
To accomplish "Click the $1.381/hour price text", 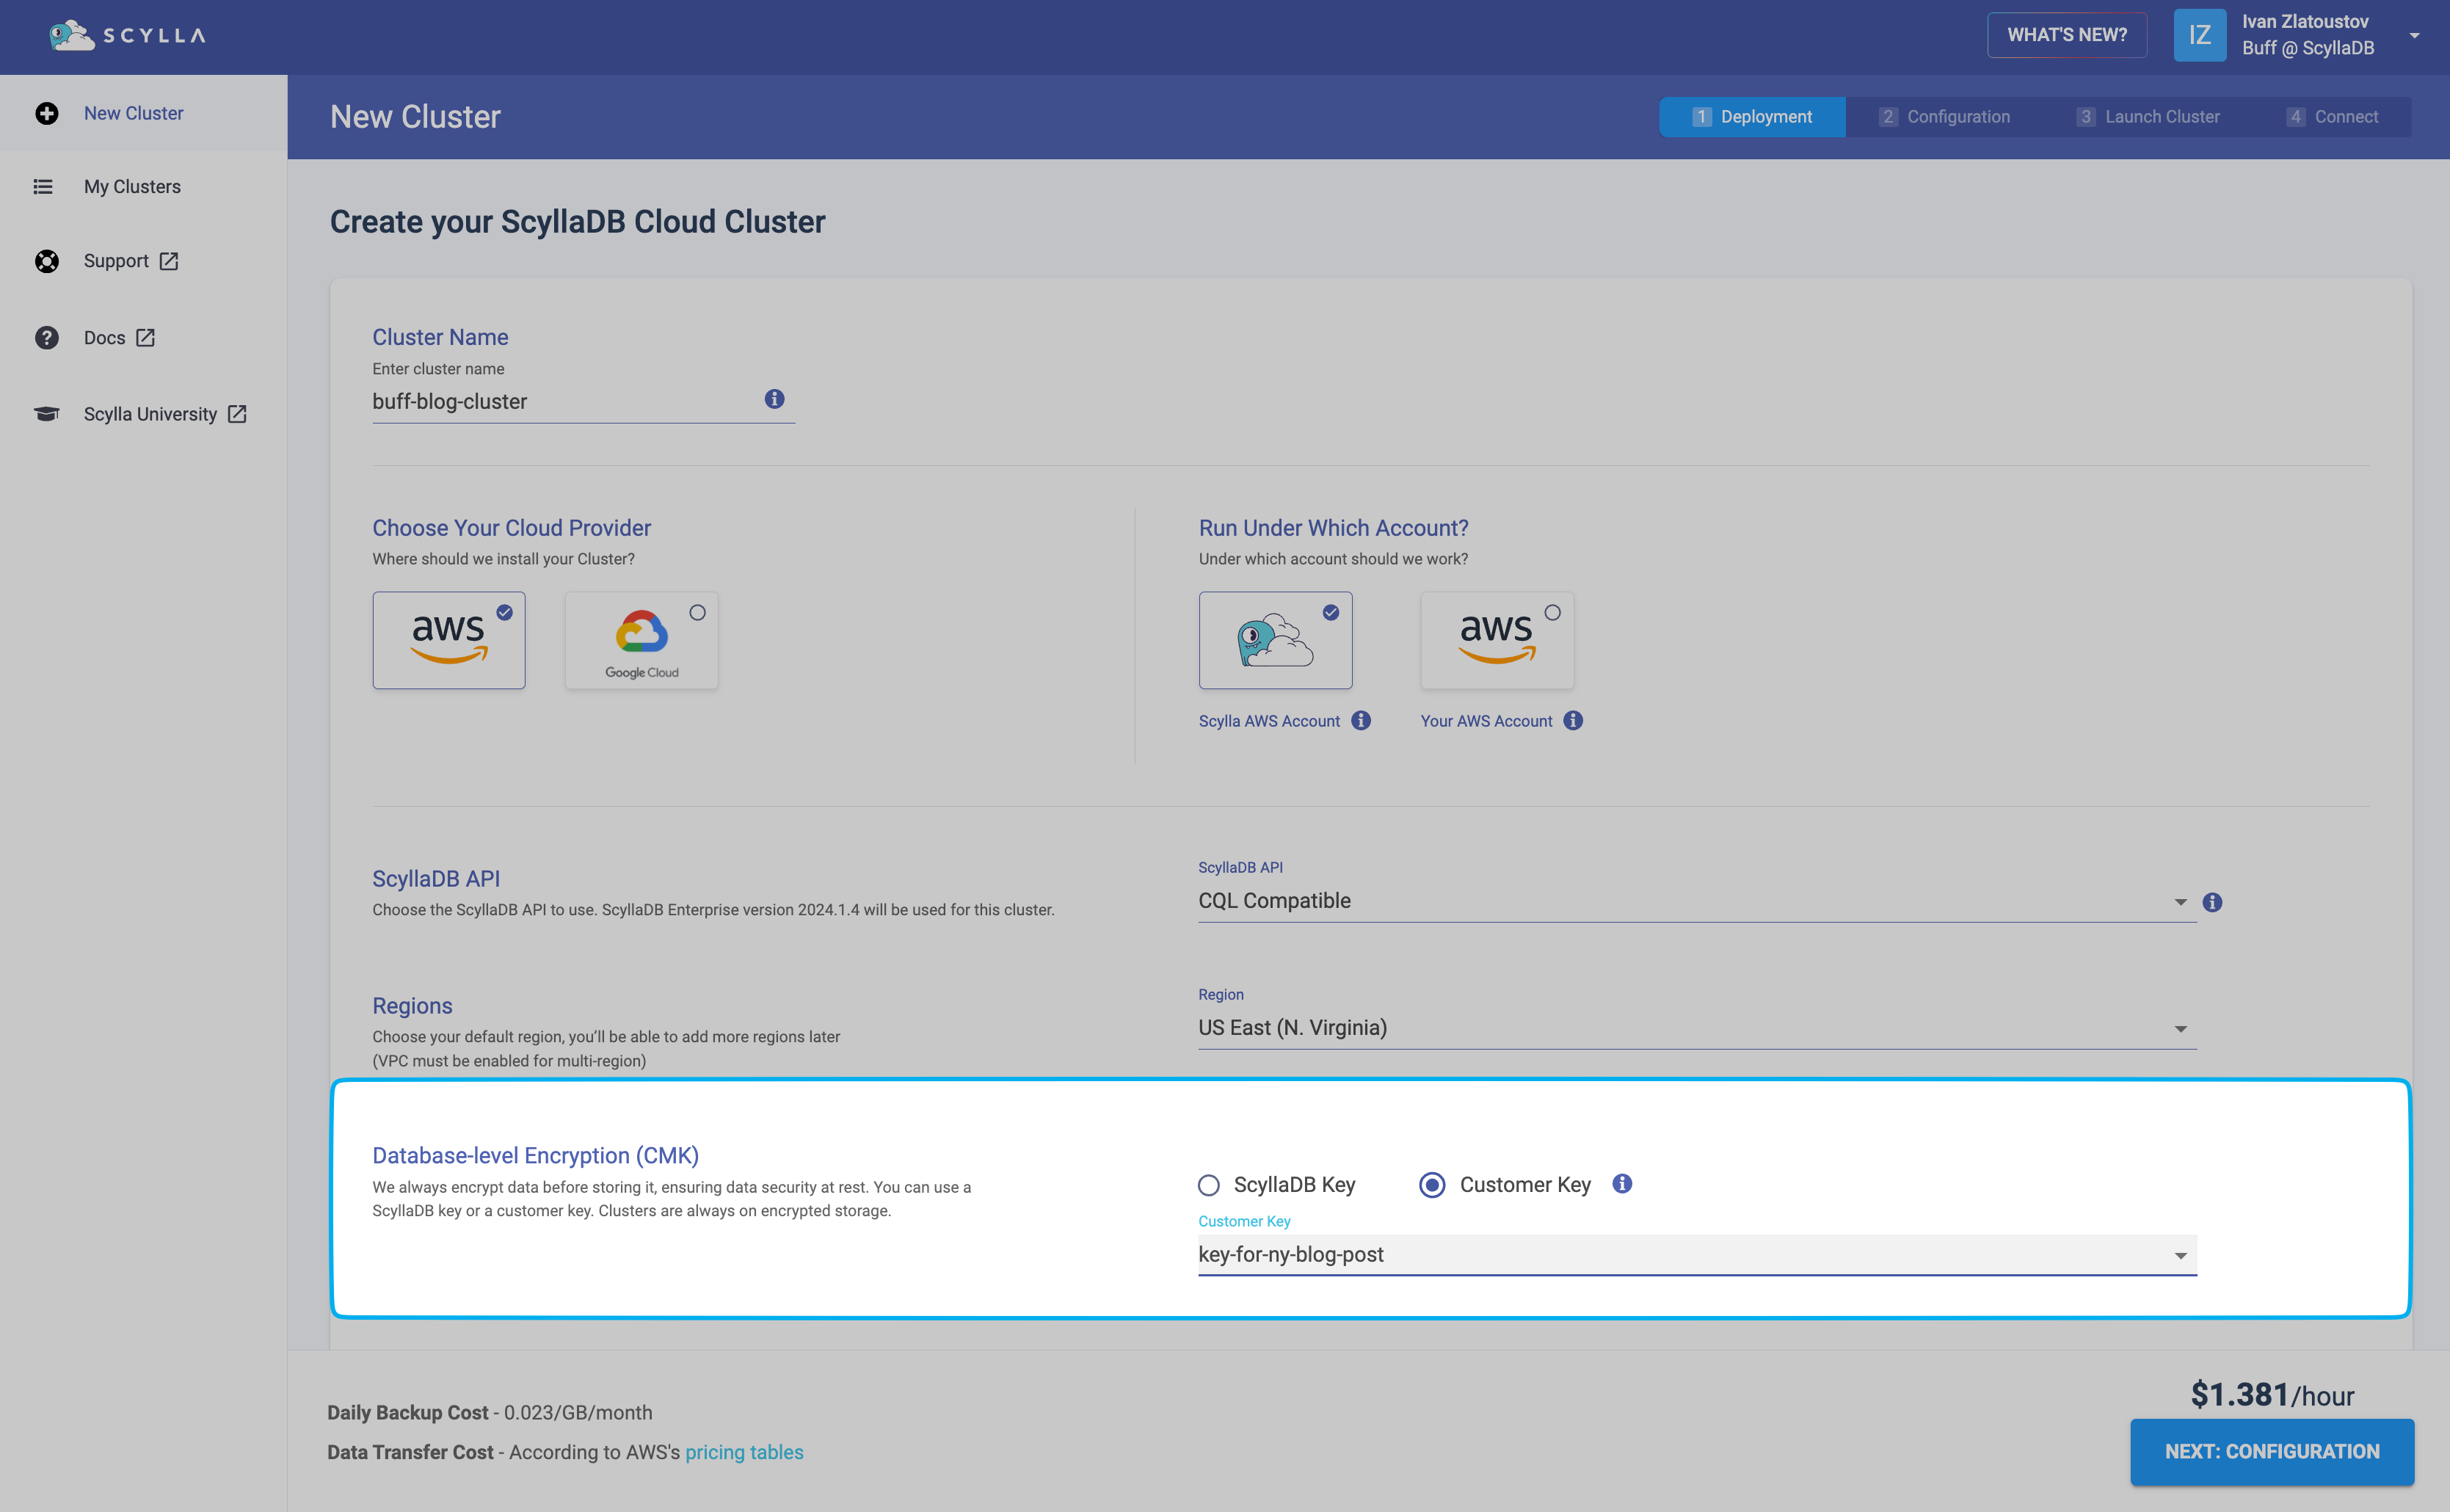I will click(x=2272, y=1394).
